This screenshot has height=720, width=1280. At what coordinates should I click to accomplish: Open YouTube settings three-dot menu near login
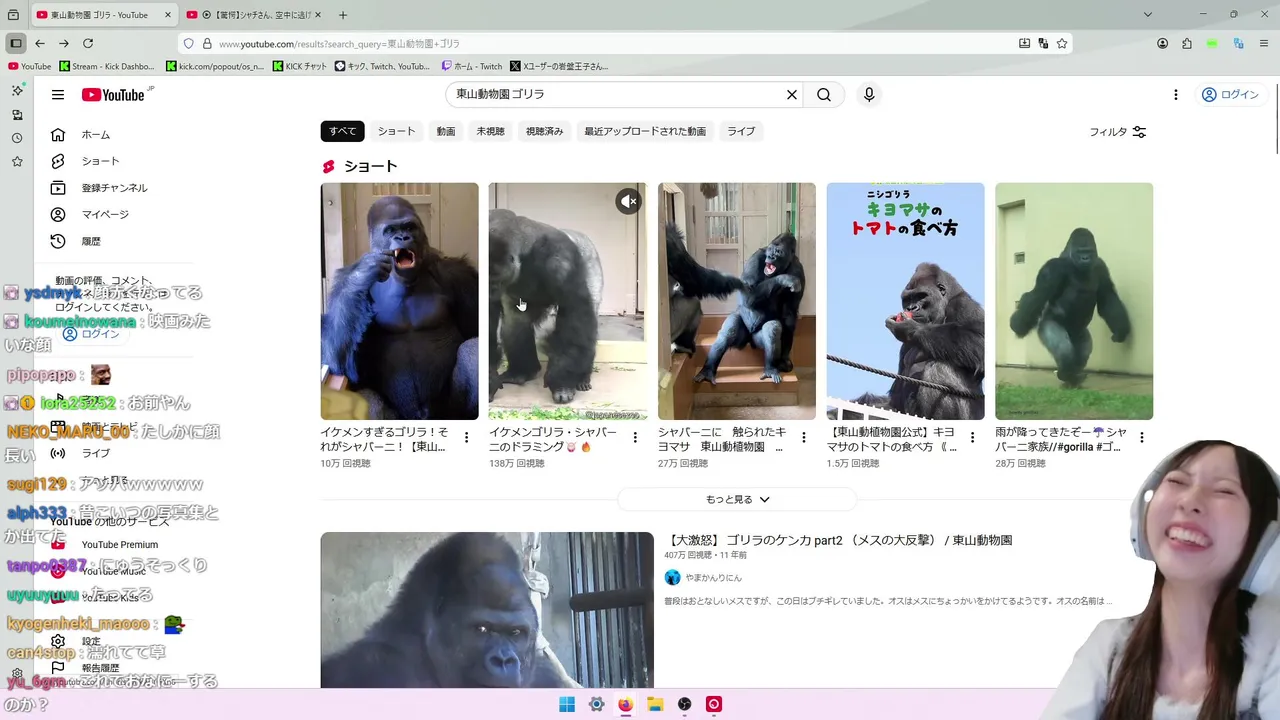pyautogui.click(x=1176, y=95)
